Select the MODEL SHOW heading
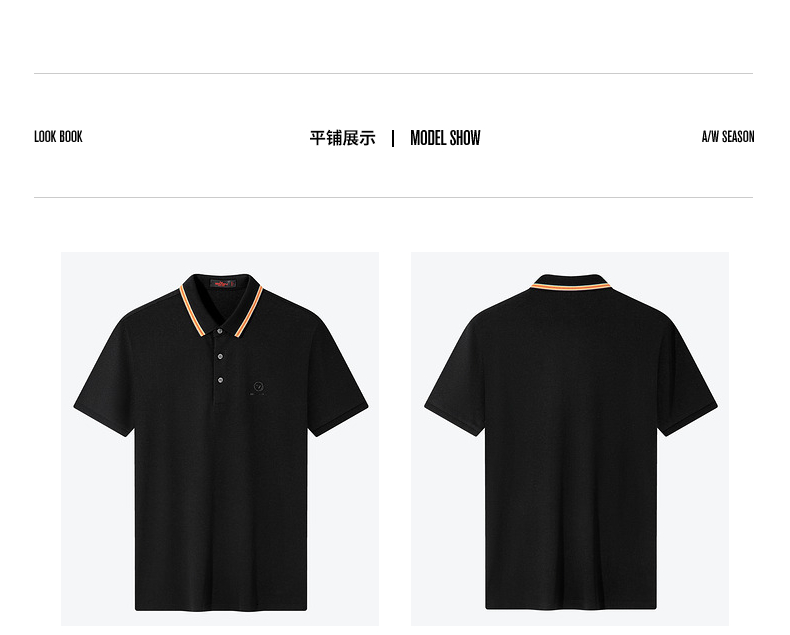Screen dimensions: 790x635 pos(445,138)
